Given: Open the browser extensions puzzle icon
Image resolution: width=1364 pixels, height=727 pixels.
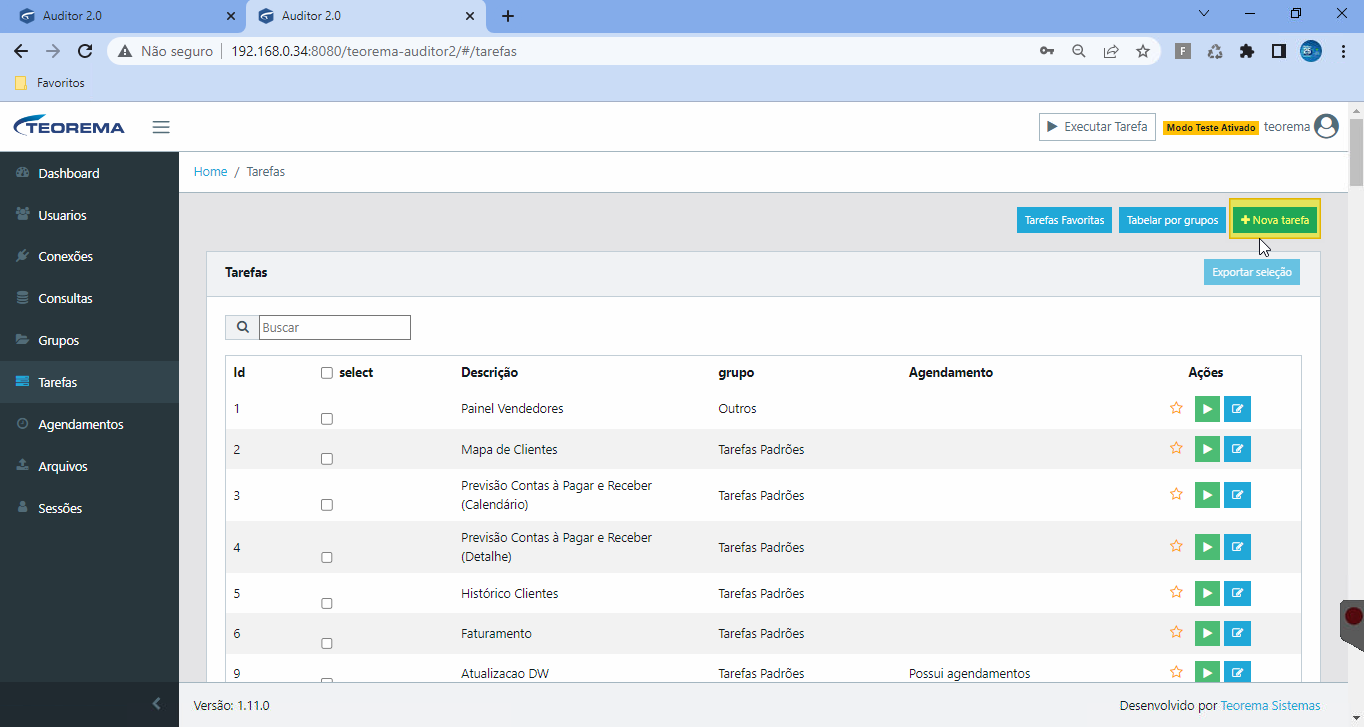Looking at the screenshot, I should point(1246,51).
